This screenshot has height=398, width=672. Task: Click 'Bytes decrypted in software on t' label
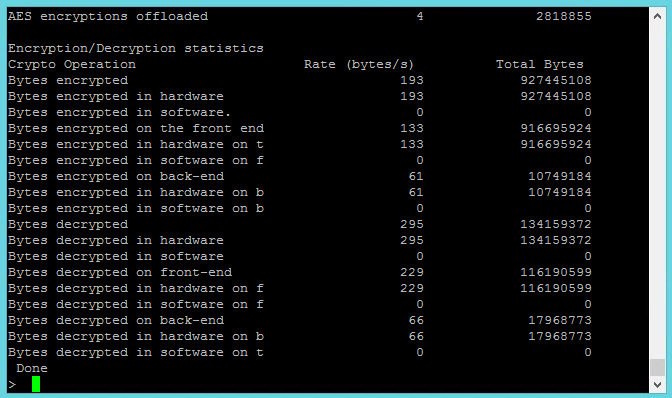click(136, 352)
